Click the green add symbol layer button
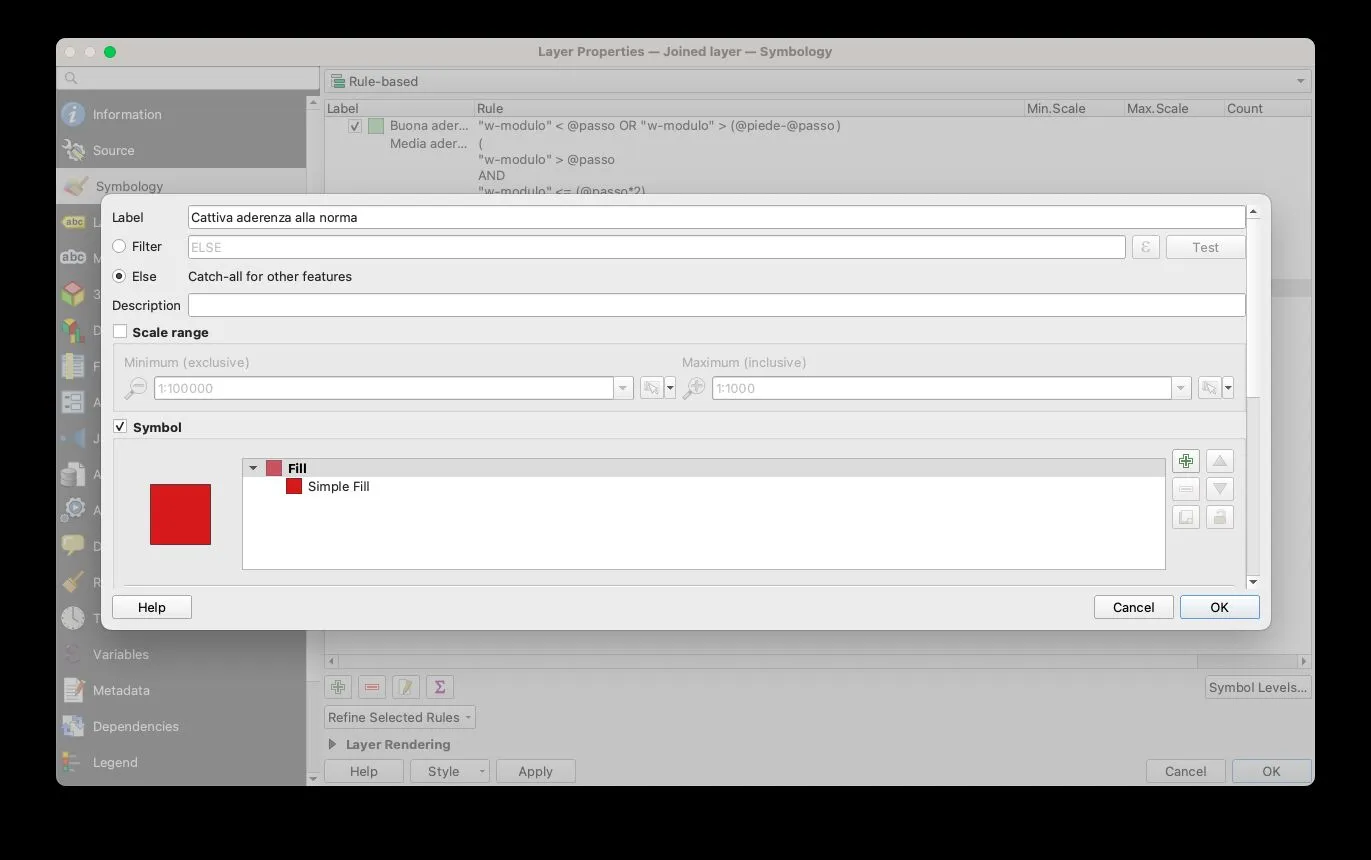The width and height of the screenshot is (1371, 860). (1185, 461)
